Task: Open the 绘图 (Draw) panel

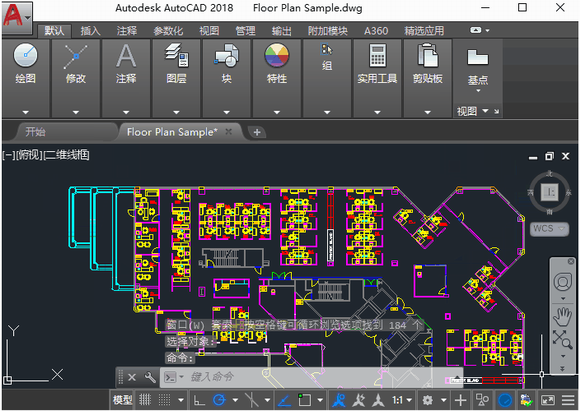Action: [x=26, y=64]
